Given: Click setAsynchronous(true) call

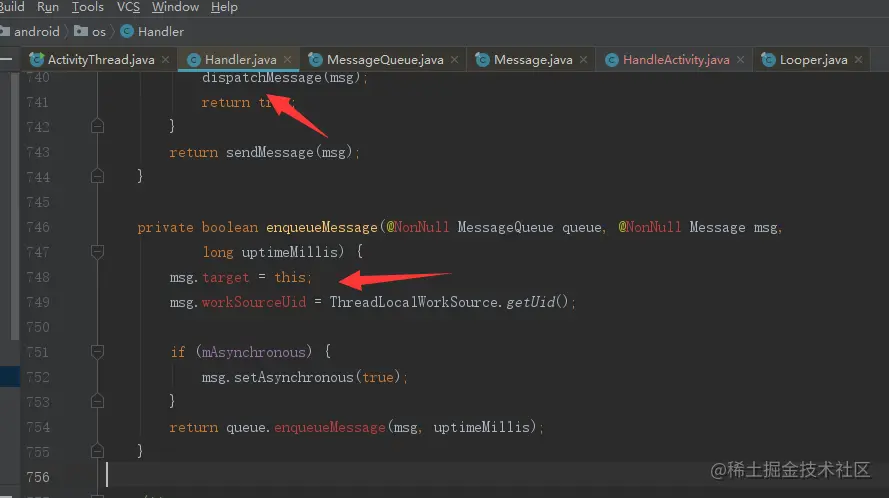Looking at the screenshot, I should (x=318, y=377).
